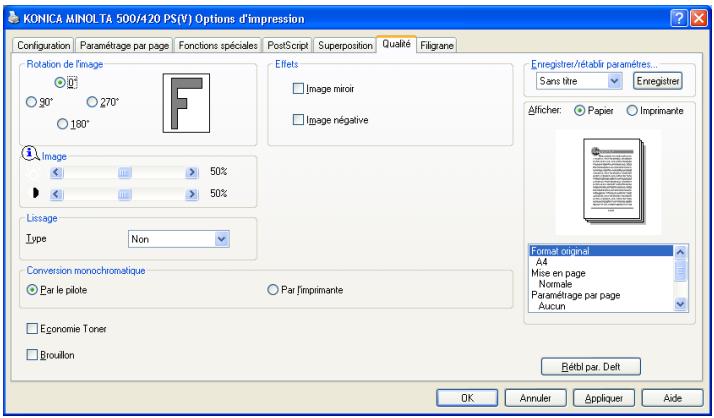Switch to PostScript tab
This screenshot has height=418, width=714.
click(288, 46)
